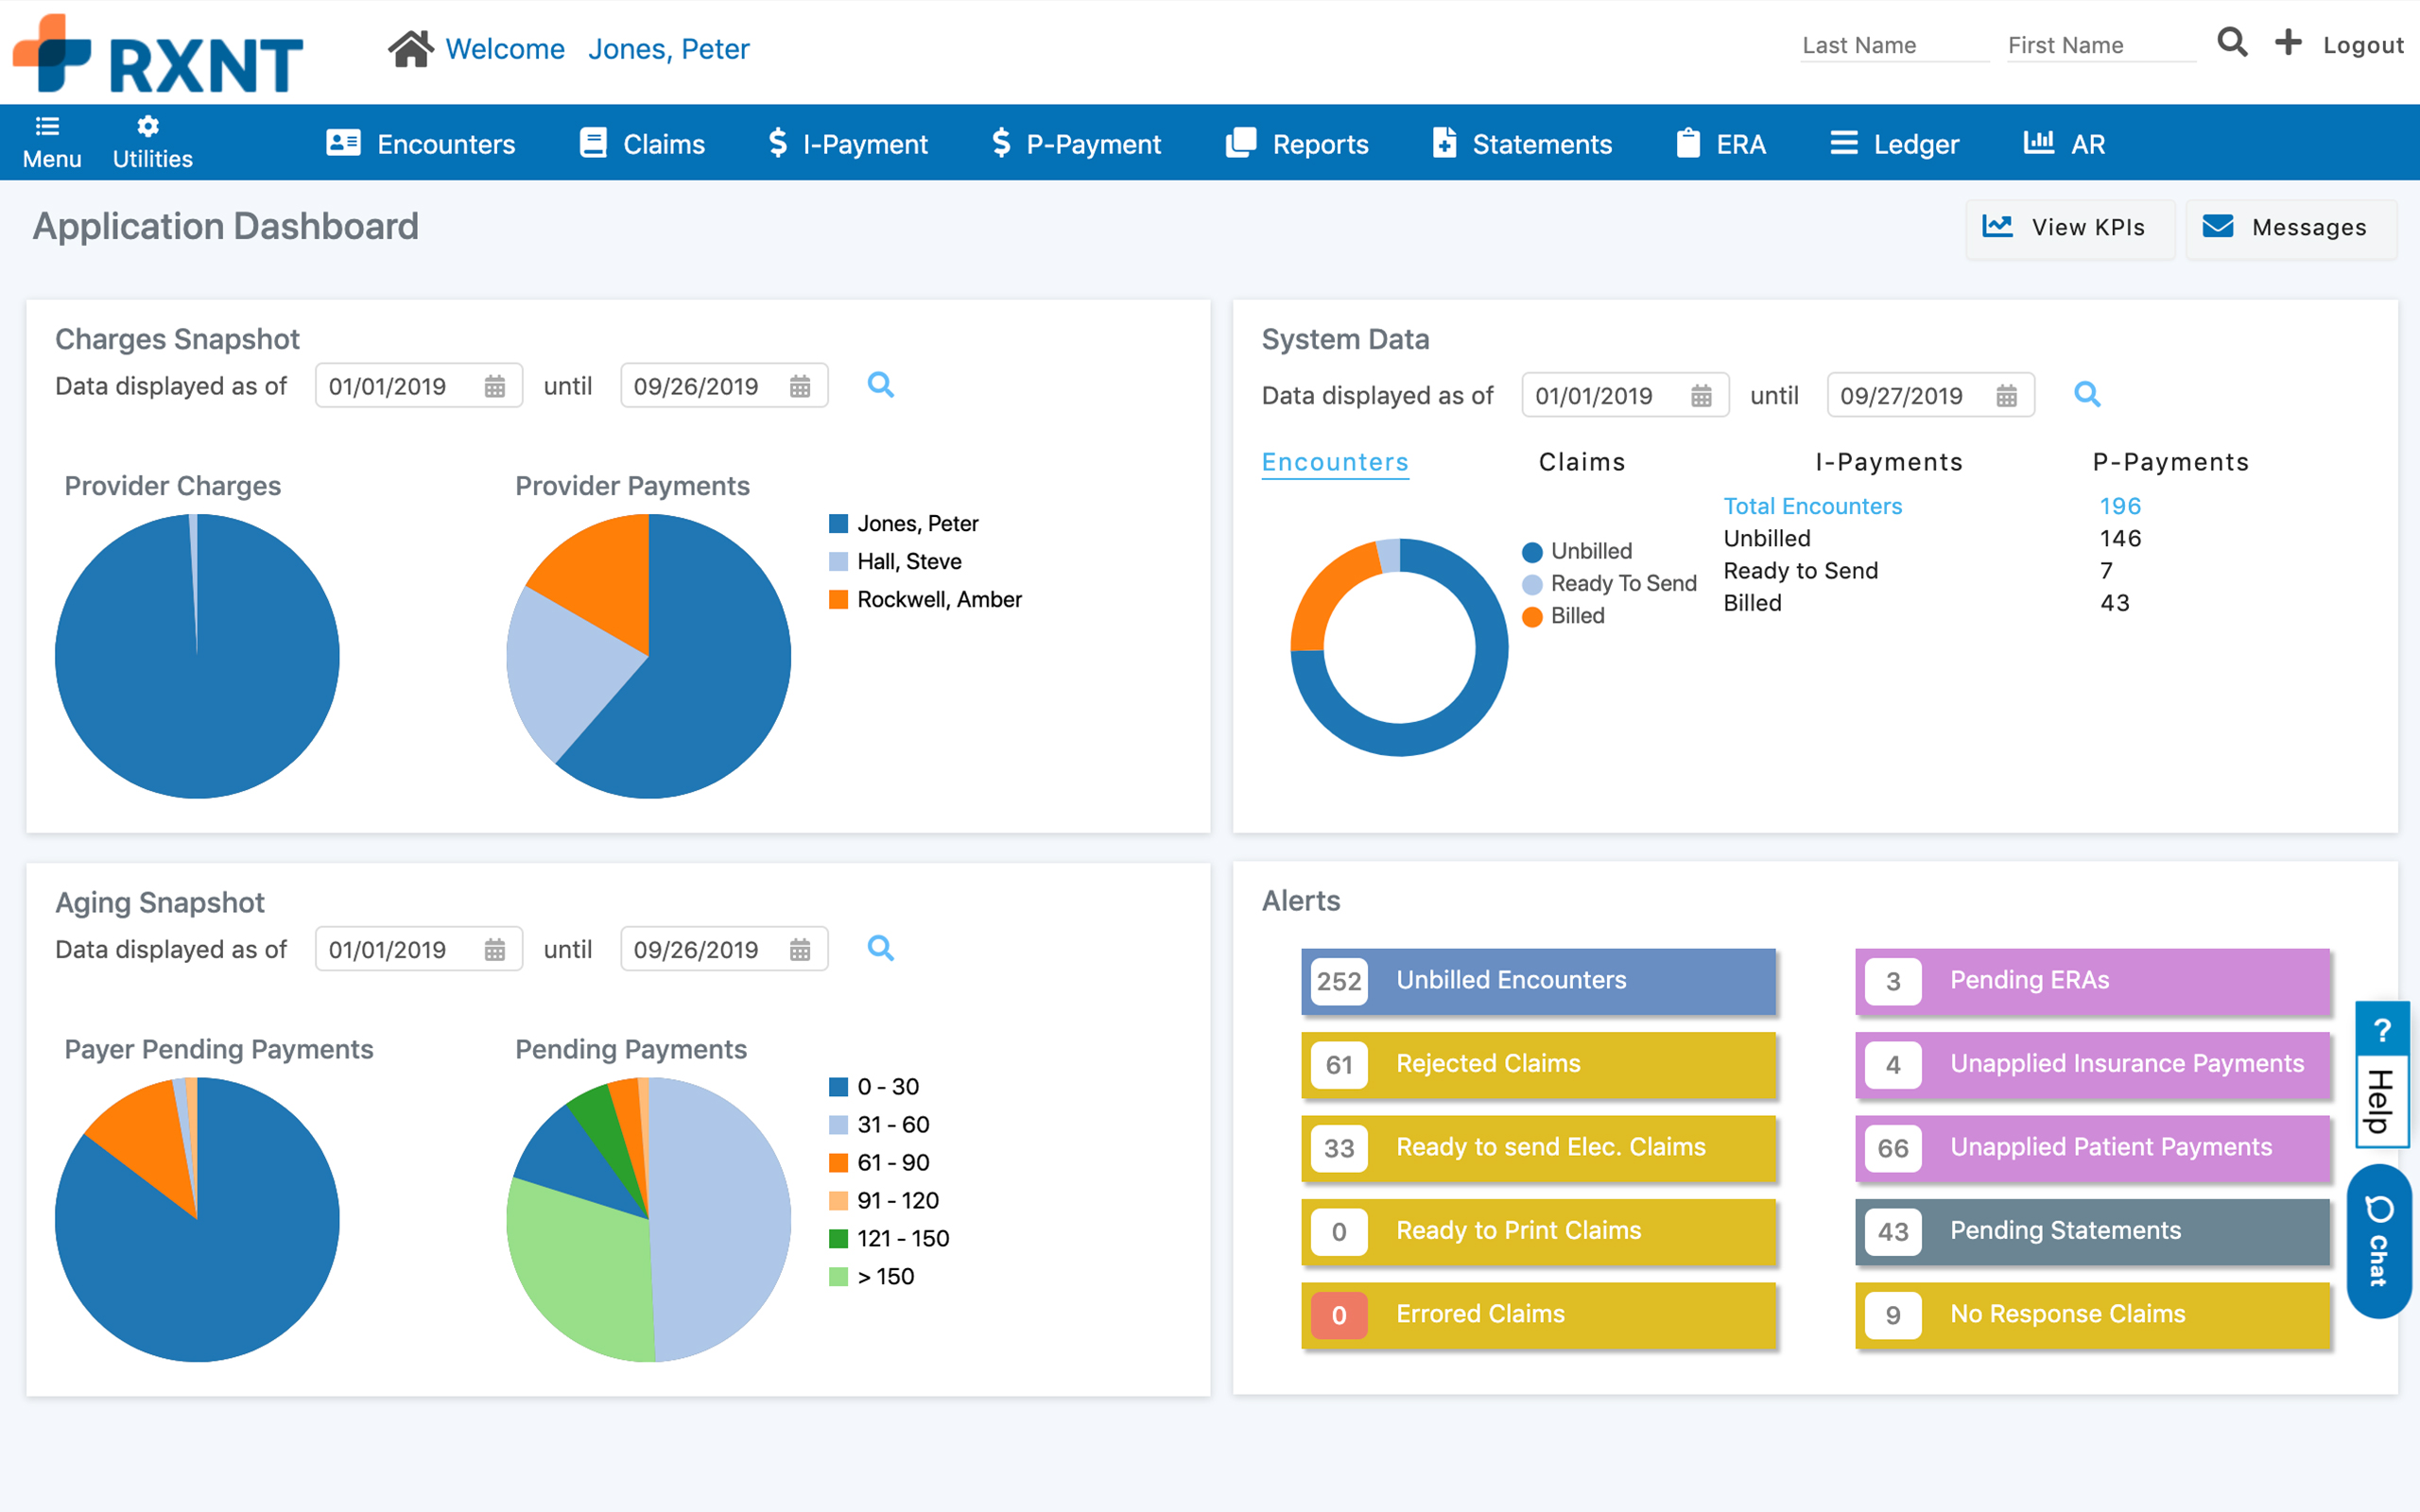This screenshot has width=2420, height=1512.
Task: Click 61 Rejected Claims alert button
Action: click(x=1540, y=1062)
